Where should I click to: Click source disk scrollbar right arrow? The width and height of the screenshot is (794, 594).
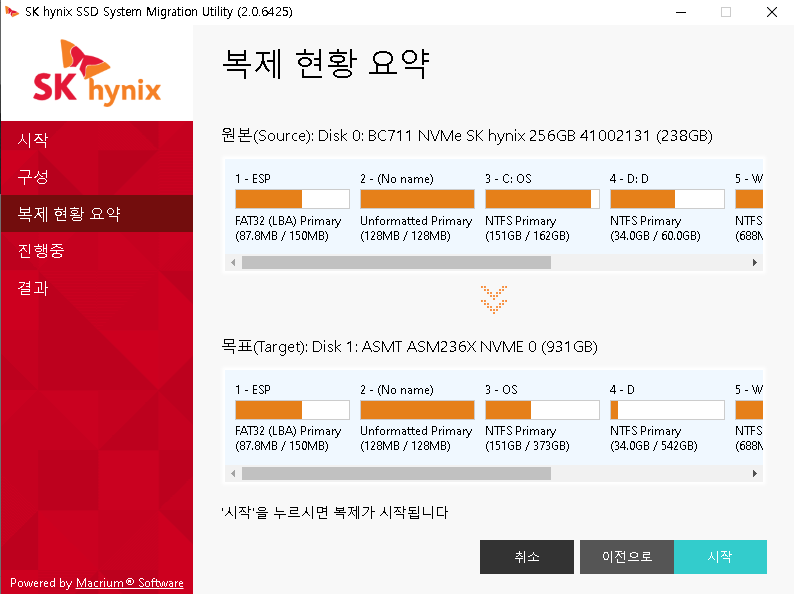pyautogui.click(x=755, y=262)
